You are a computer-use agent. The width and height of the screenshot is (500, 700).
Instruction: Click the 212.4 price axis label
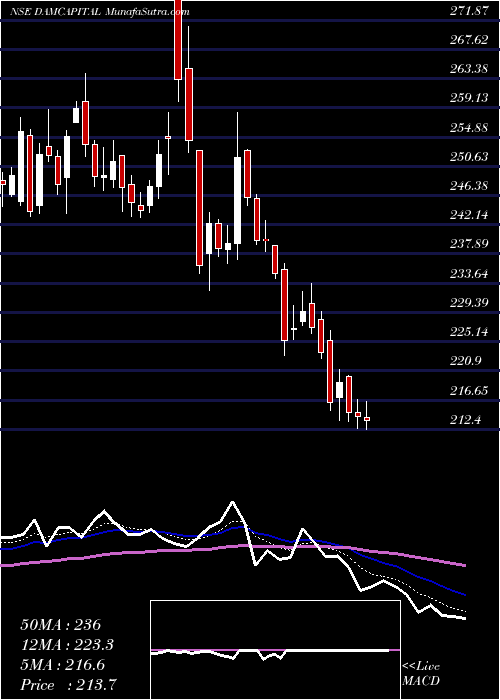(x=467, y=420)
